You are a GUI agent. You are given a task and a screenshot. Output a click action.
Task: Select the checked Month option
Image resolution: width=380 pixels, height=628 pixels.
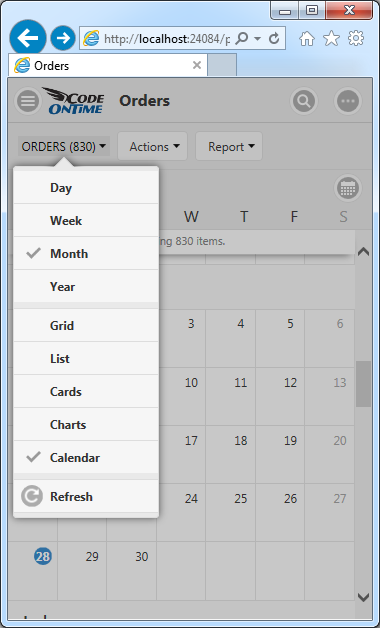(x=86, y=254)
